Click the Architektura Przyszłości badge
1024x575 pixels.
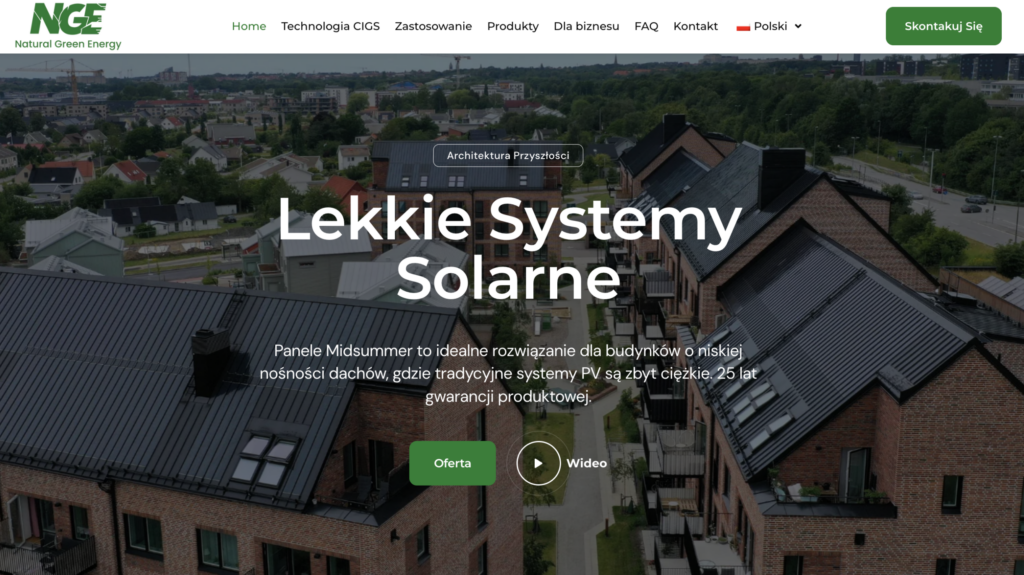(x=508, y=156)
